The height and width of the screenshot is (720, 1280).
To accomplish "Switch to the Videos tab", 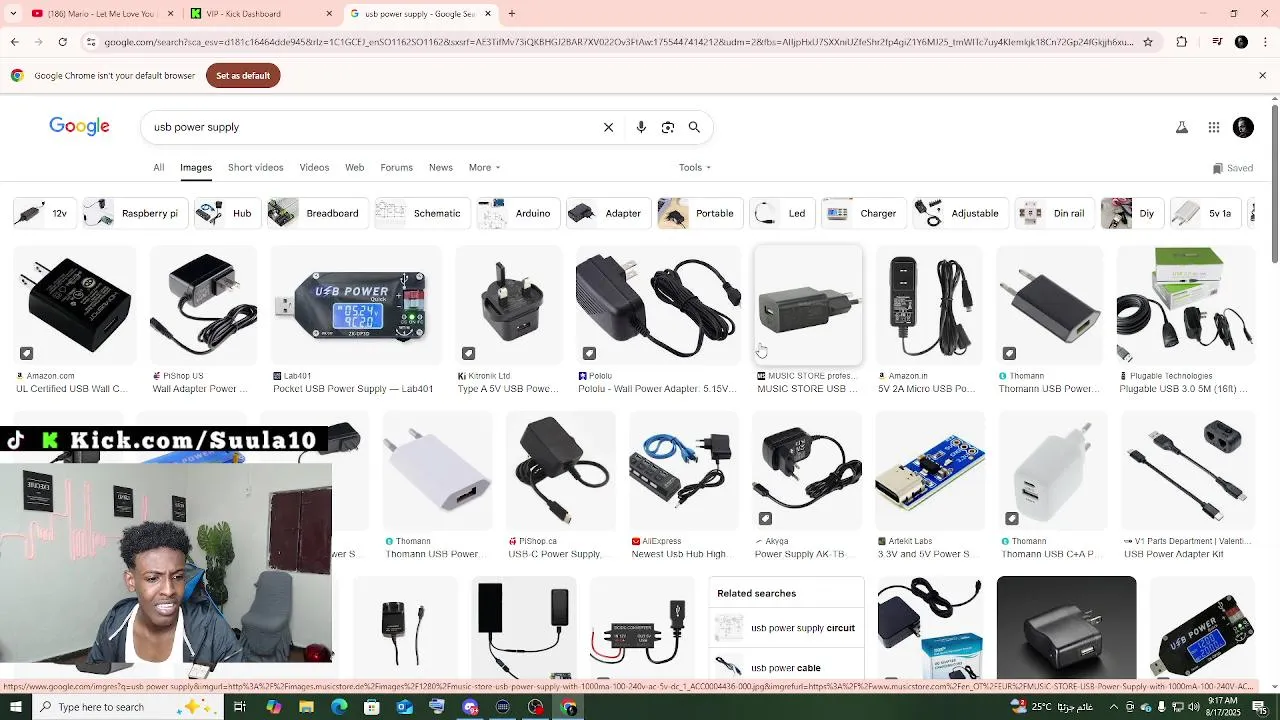I will [314, 167].
